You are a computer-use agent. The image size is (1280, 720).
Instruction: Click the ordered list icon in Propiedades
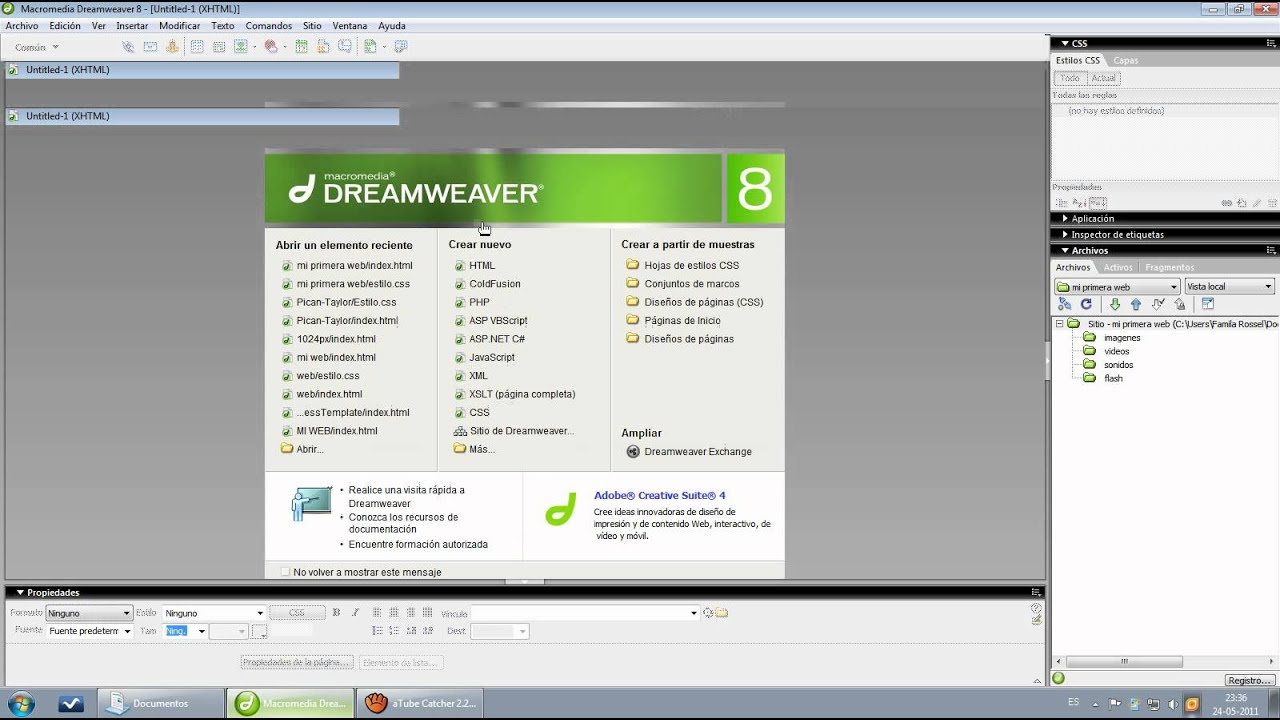click(394, 631)
